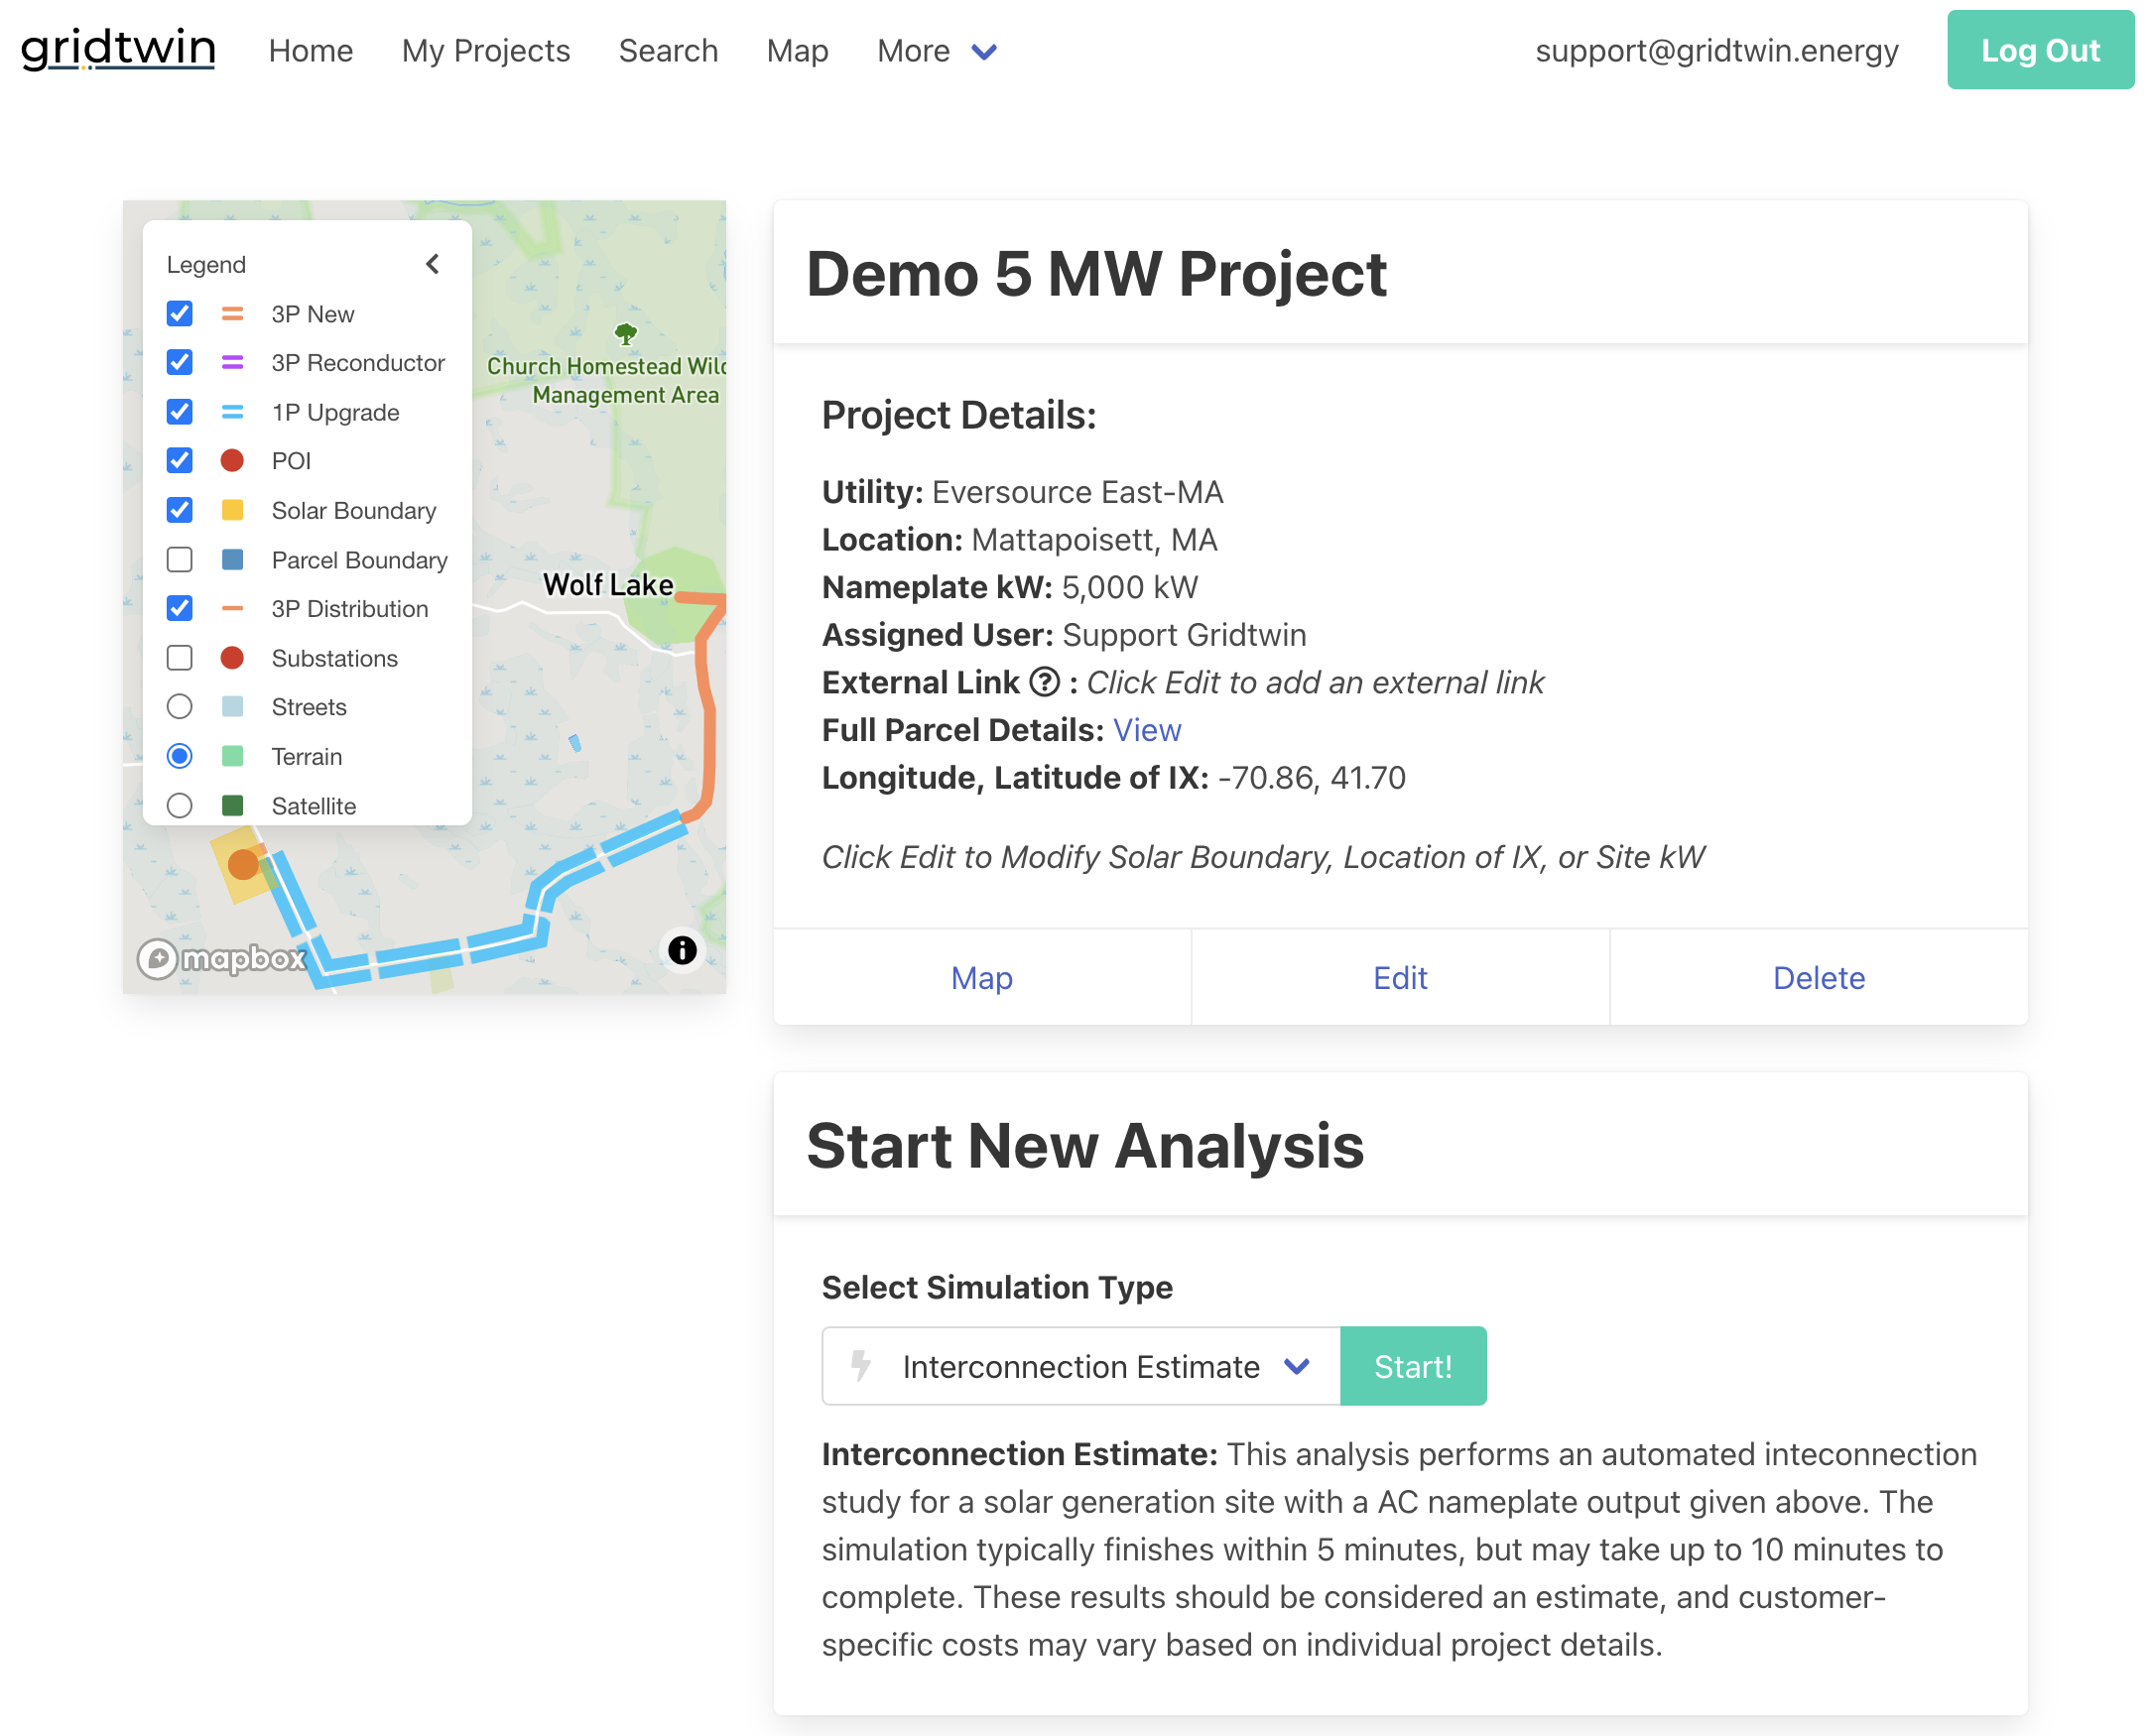Click the -70.86, 41.70 coordinates

(1311, 778)
